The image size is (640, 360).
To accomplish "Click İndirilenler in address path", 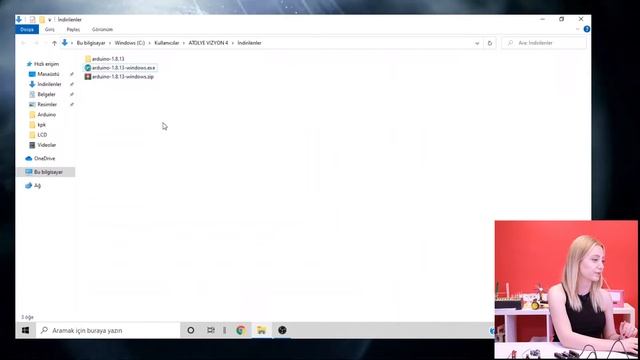I will 249,43.
